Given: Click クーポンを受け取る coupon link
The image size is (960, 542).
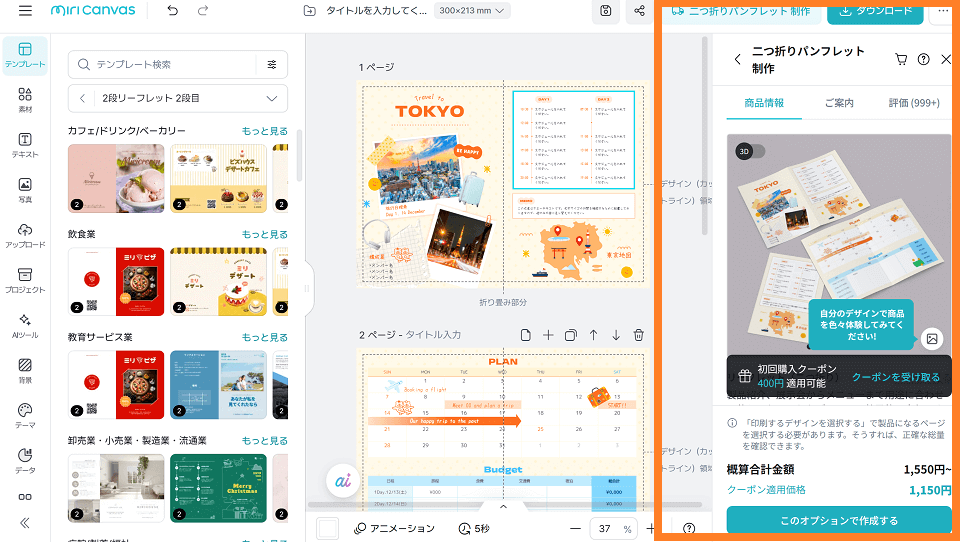Looking at the screenshot, I should (895, 377).
